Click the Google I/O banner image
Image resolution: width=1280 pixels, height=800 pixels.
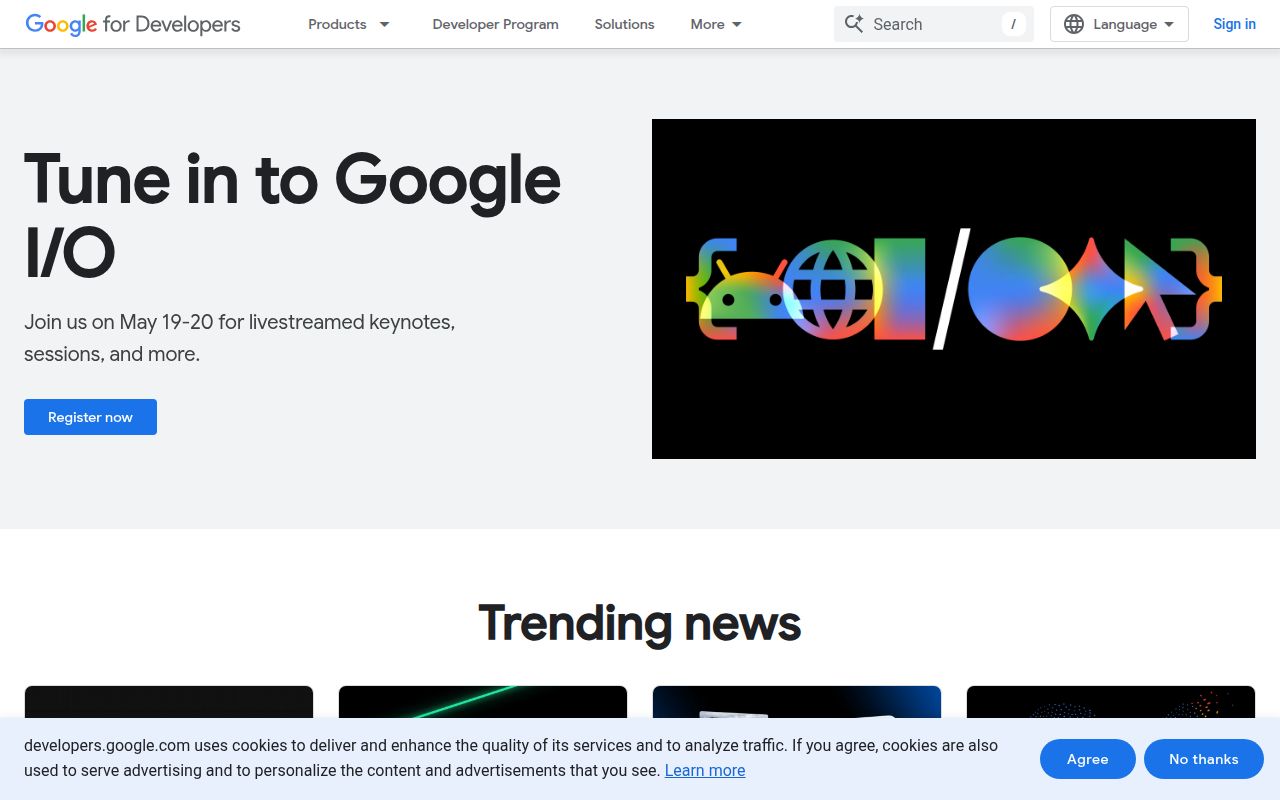click(954, 289)
